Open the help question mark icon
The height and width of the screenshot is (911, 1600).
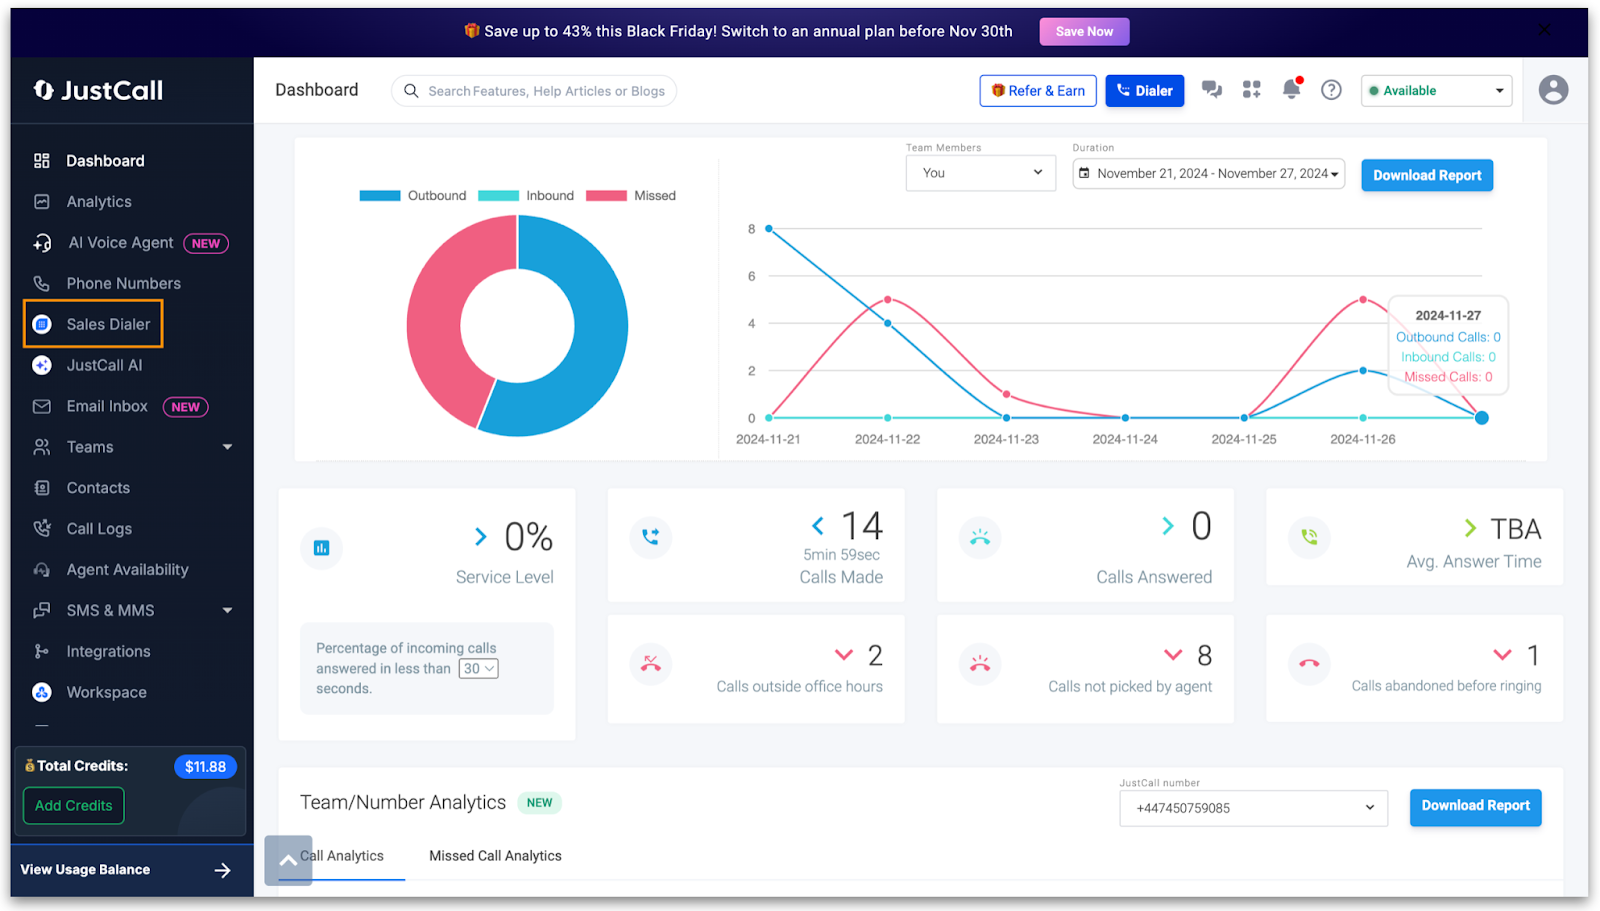pyautogui.click(x=1331, y=90)
